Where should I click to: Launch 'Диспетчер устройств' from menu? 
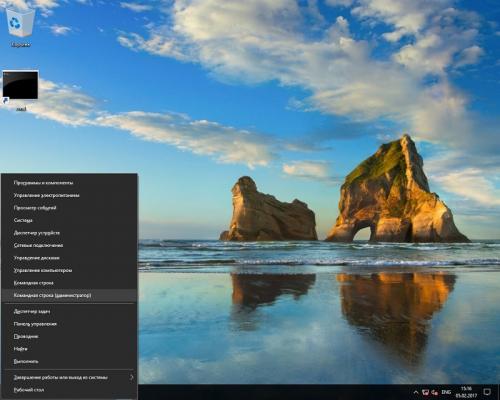69,233
